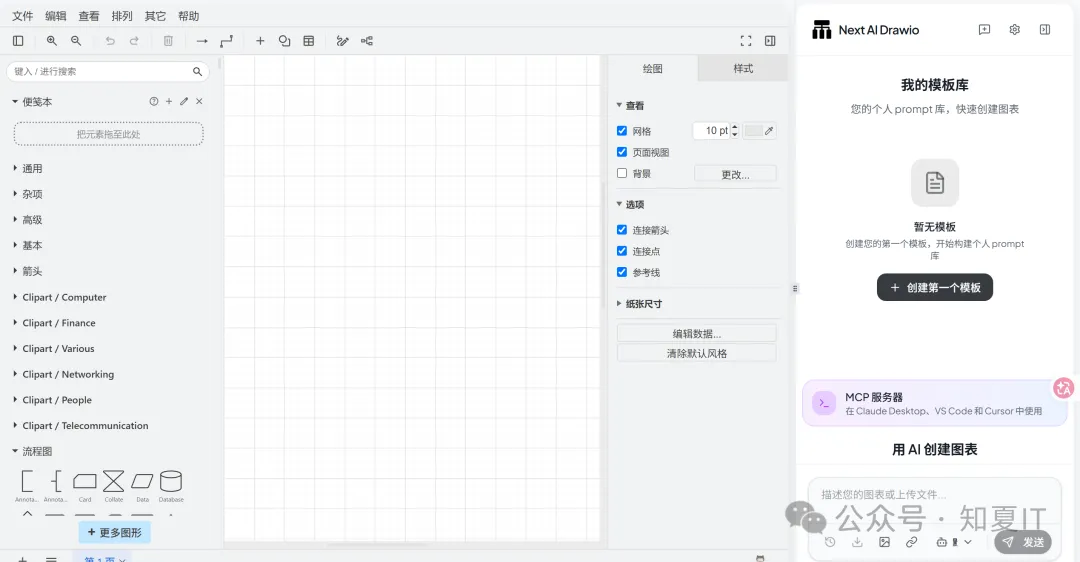Click the translate badge beside MCP card
Screen dimensions: 1080x562
[1063, 388]
